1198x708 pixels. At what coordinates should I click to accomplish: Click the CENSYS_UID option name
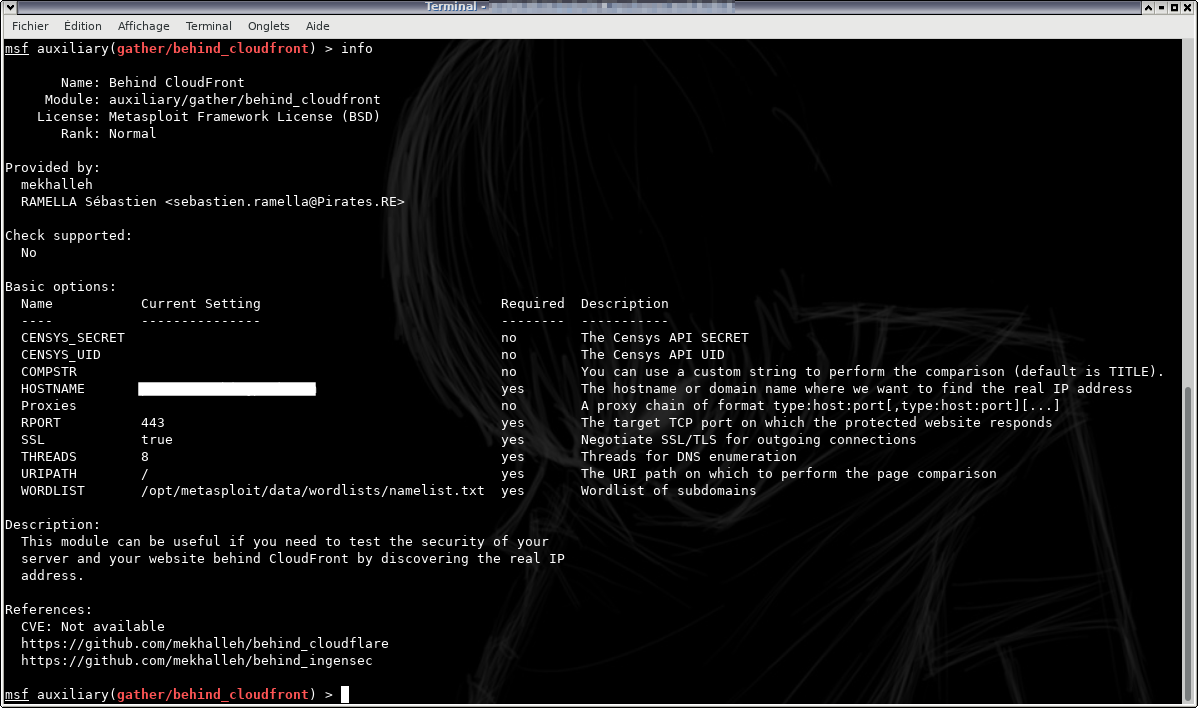pyautogui.click(x=60, y=354)
